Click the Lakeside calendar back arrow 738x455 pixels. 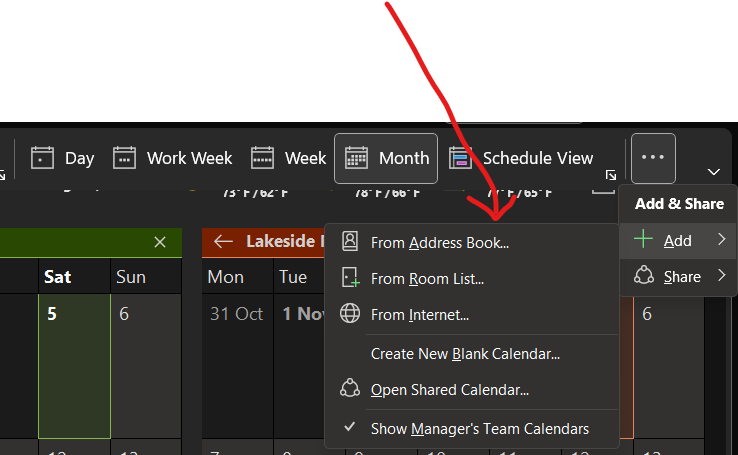tap(223, 242)
